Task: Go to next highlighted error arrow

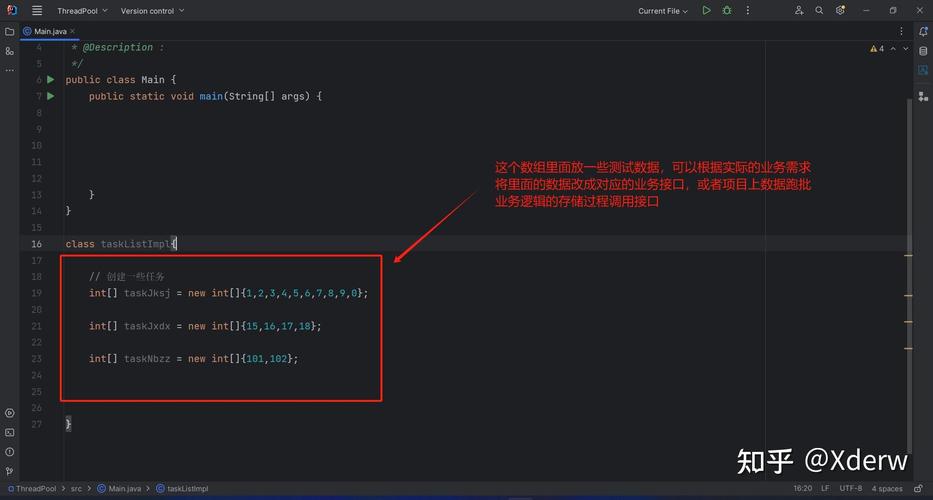Action: pos(906,49)
